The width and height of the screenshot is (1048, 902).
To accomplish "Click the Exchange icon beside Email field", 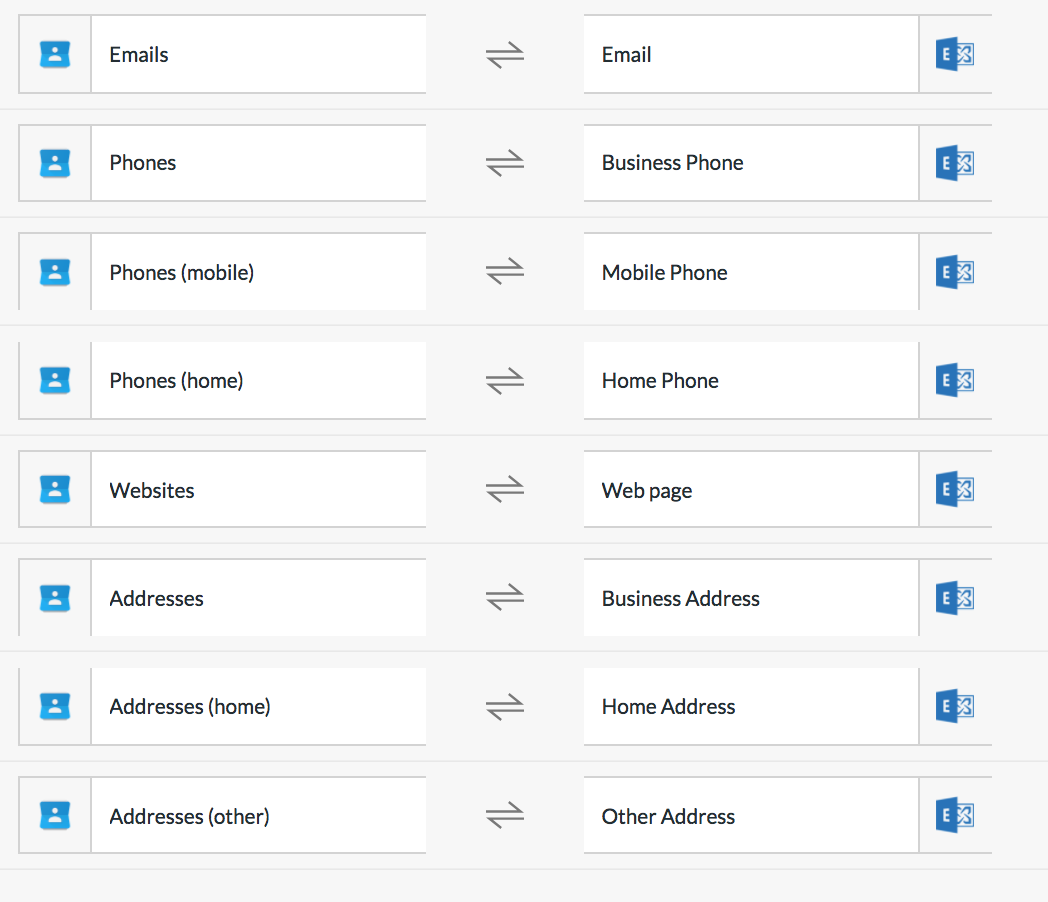I will pyautogui.click(x=954, y=54).
